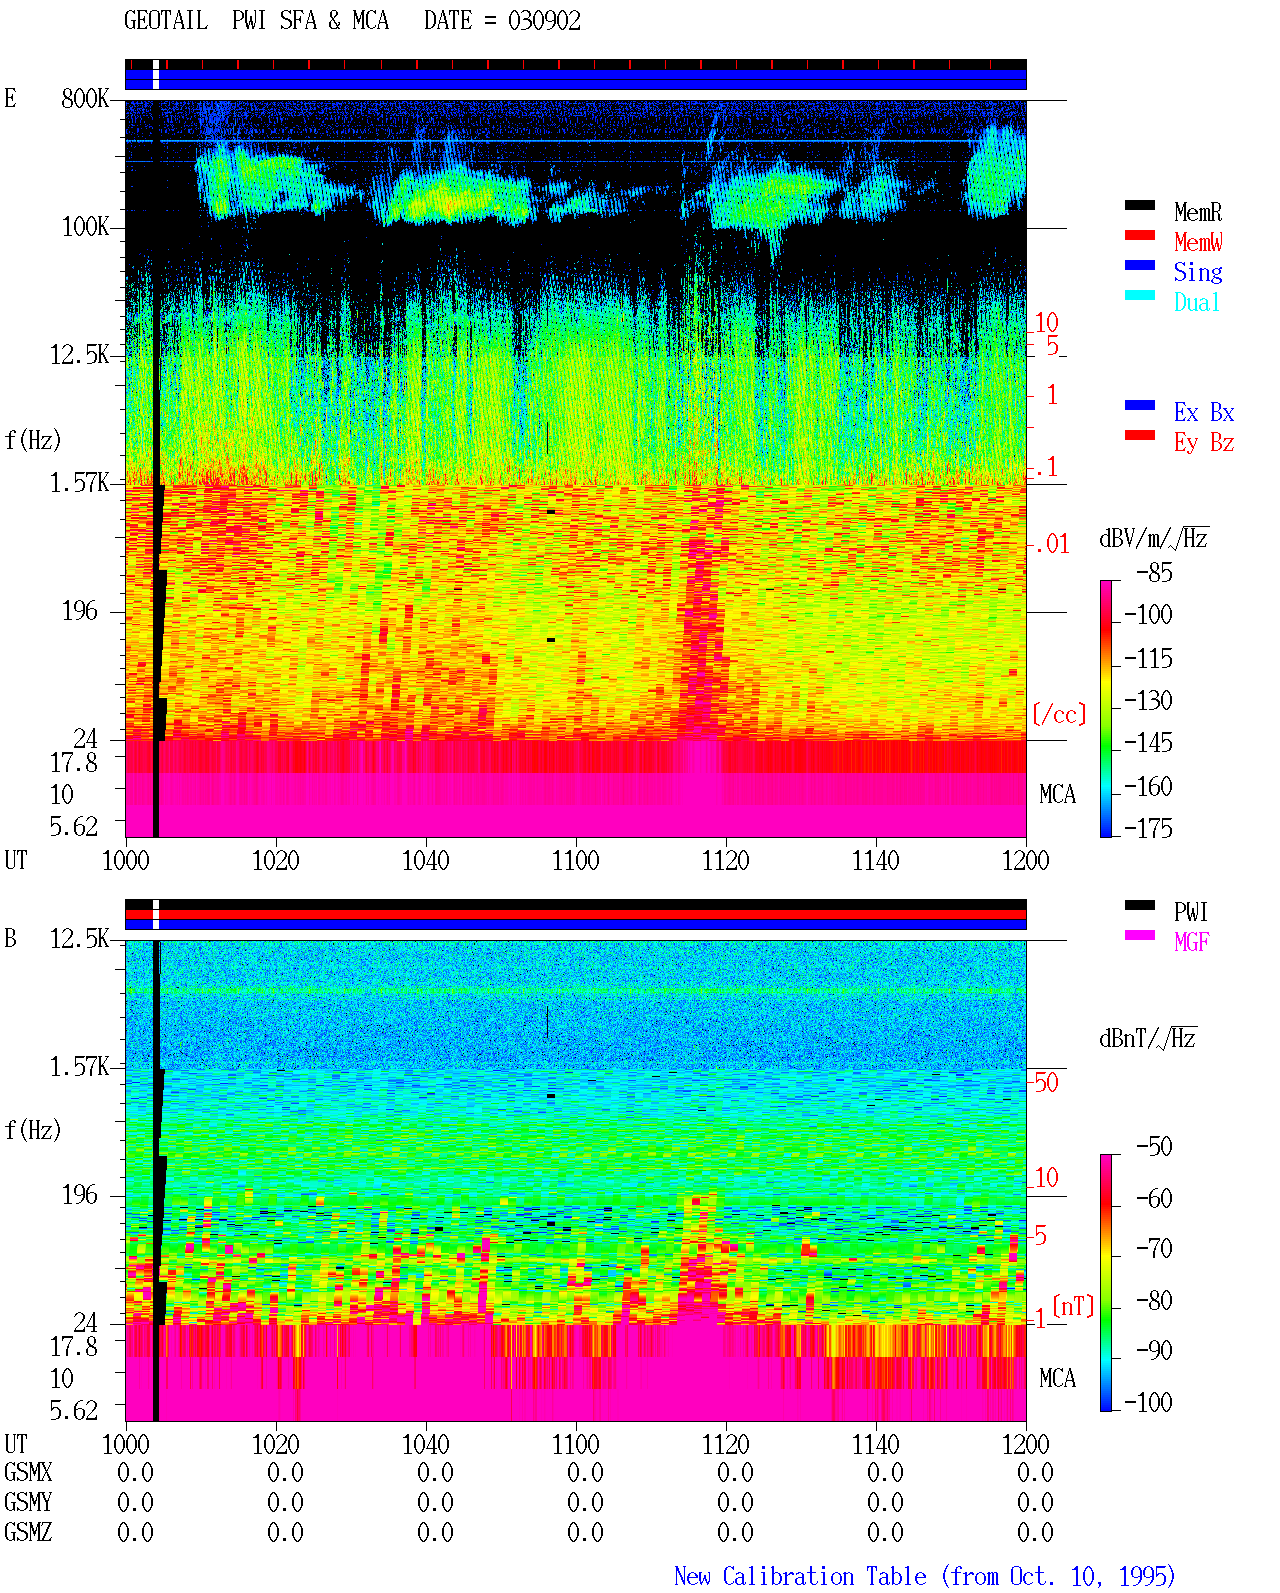Viewport: 1280px width, 1593px height.
Task: Click the white marker in the E panel status bar
Action: coord(156,75)
